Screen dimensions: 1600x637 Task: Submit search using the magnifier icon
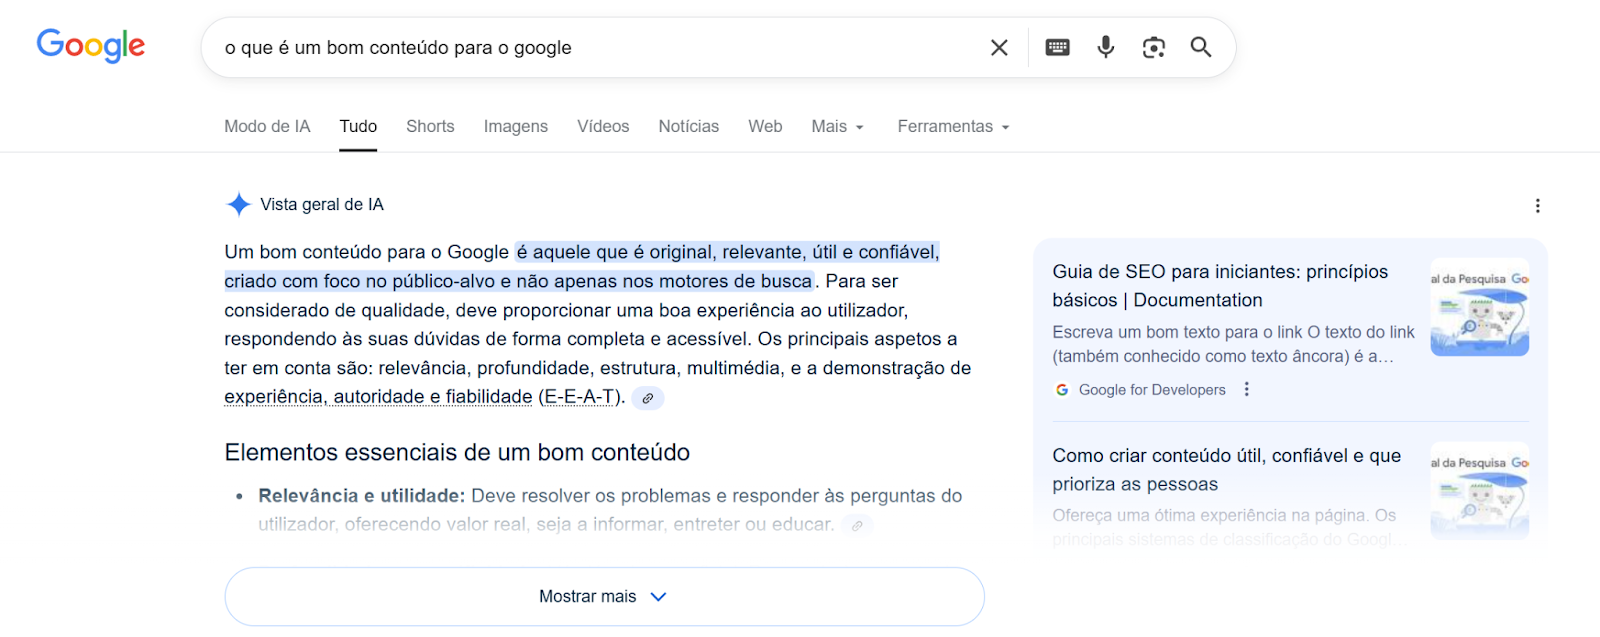coord(1201,47)
